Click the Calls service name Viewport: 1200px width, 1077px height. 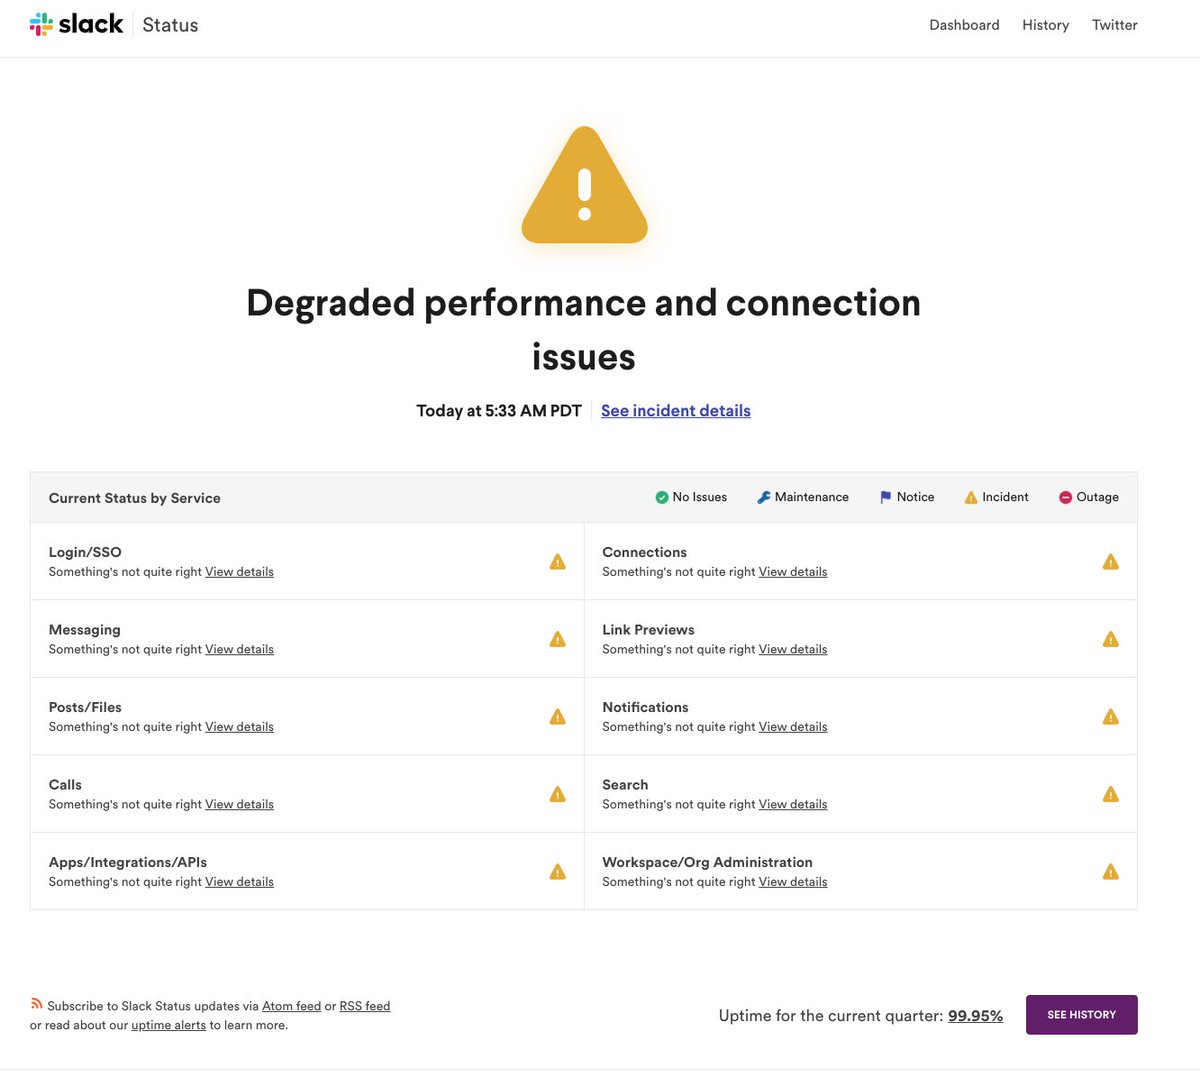(x=65, y=785)
